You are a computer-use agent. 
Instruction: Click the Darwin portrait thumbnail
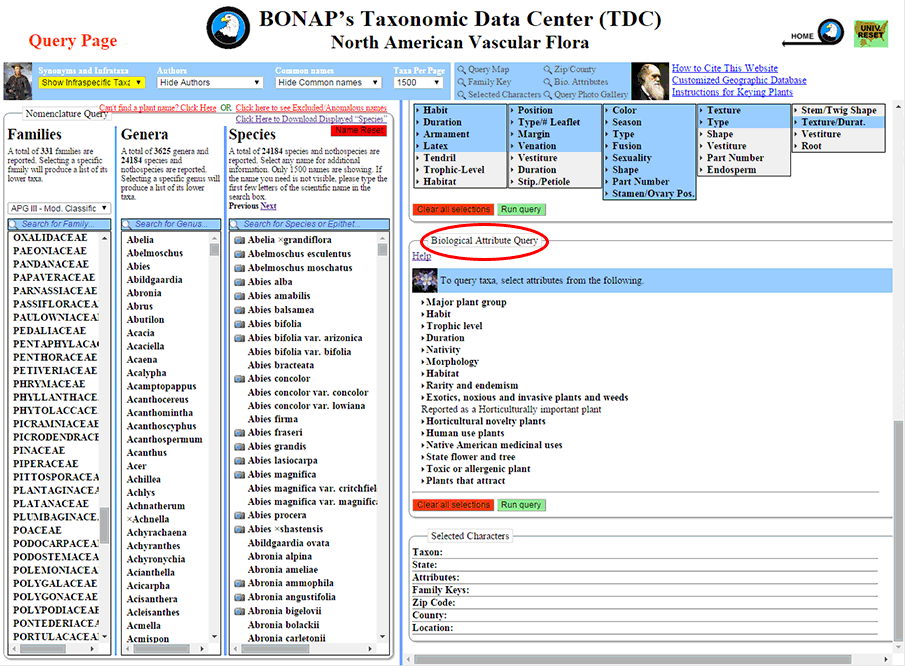650,81
